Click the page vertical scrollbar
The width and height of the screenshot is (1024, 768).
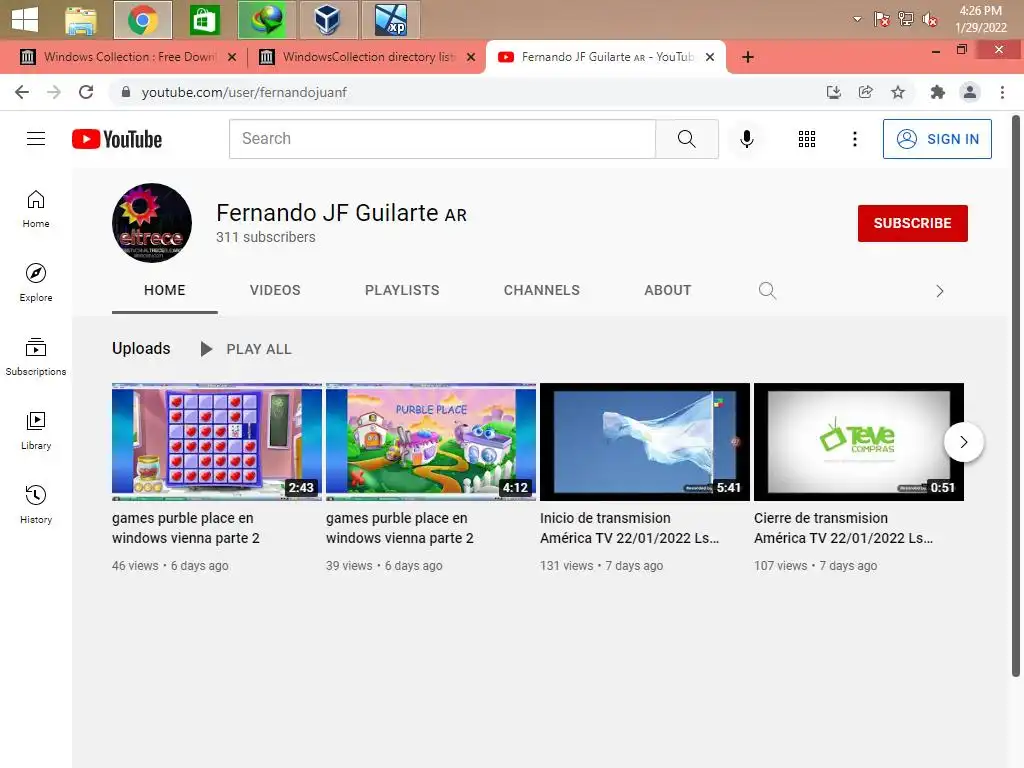point(1016,396)
